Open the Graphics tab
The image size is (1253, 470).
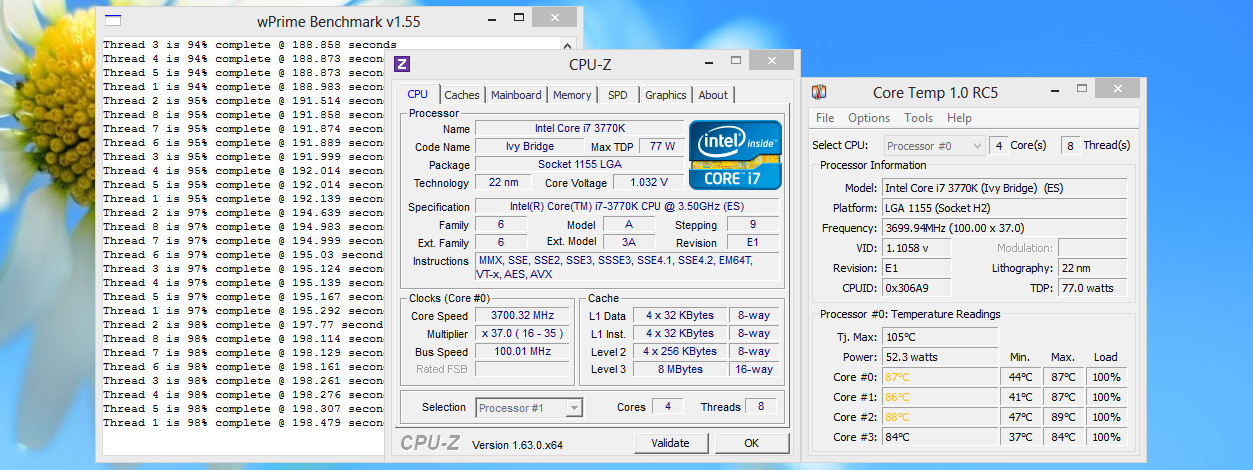665,95
